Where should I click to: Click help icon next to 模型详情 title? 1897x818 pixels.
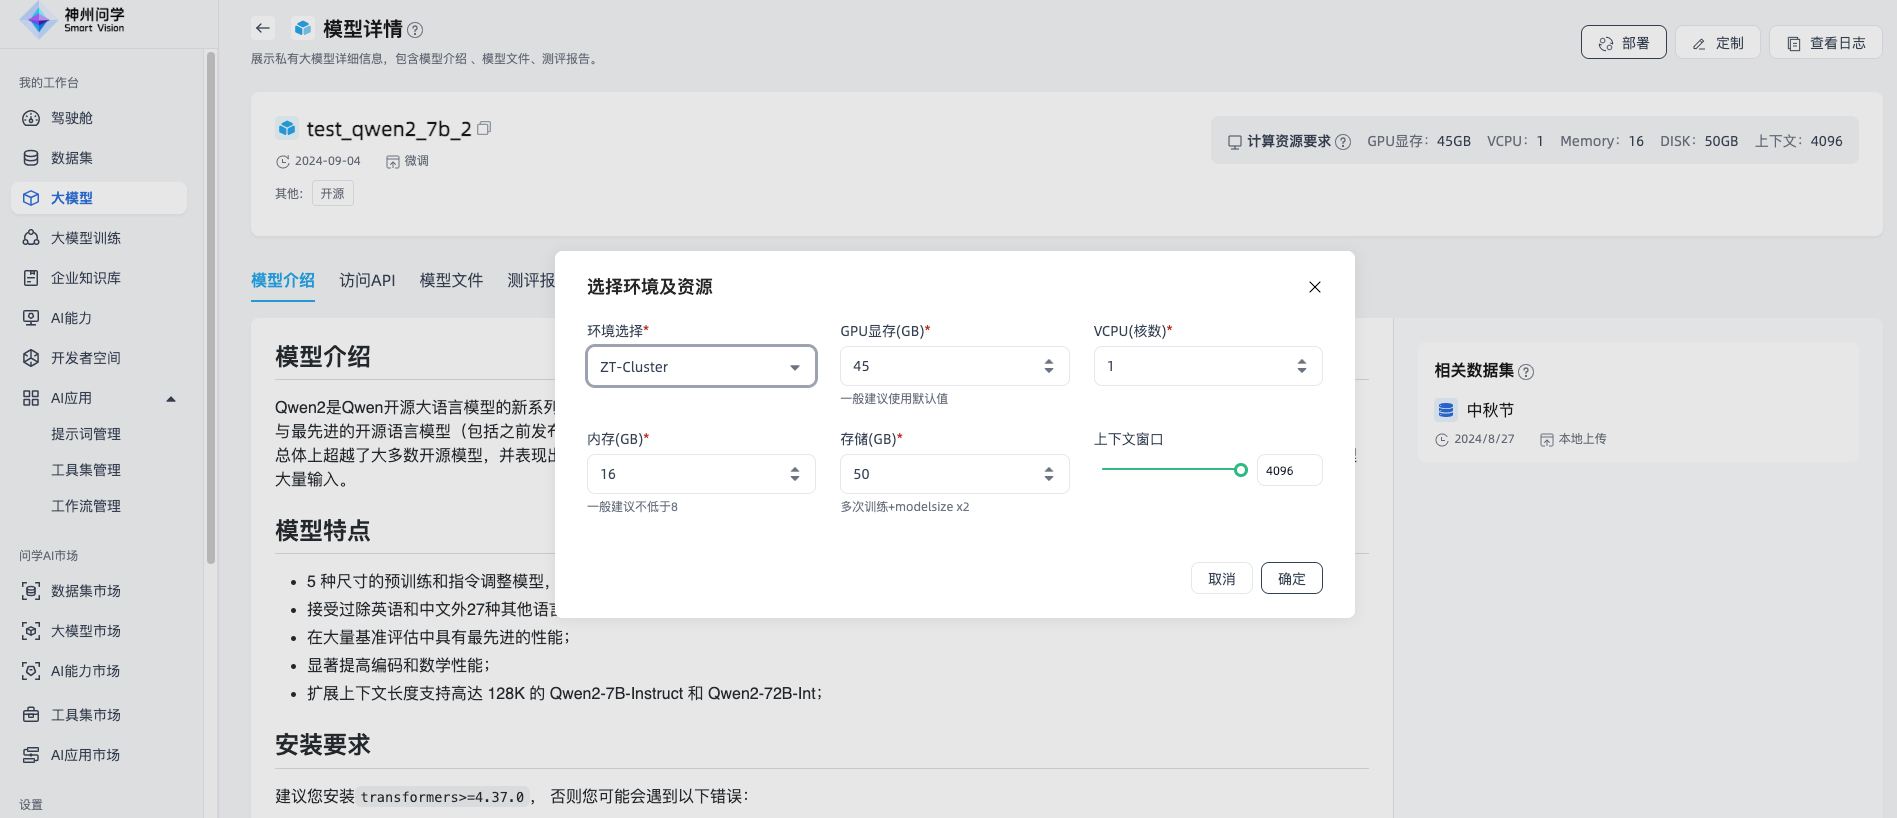pos(415,30)
